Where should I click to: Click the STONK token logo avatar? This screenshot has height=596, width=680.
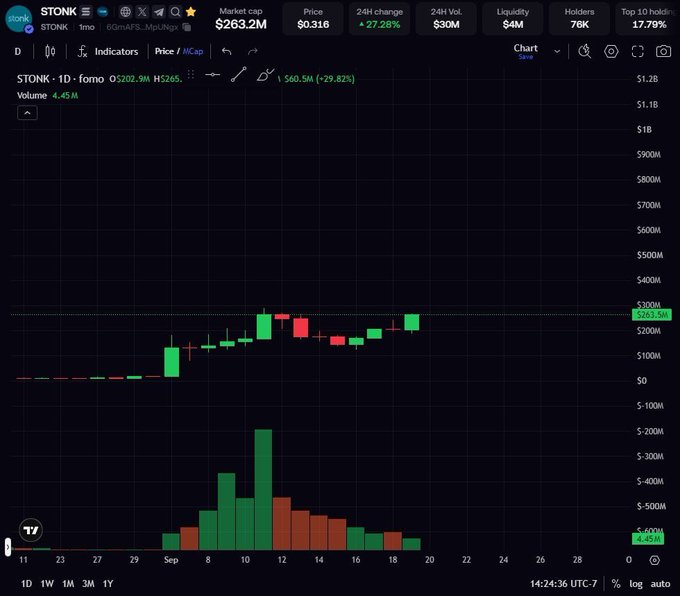(19, 19)
